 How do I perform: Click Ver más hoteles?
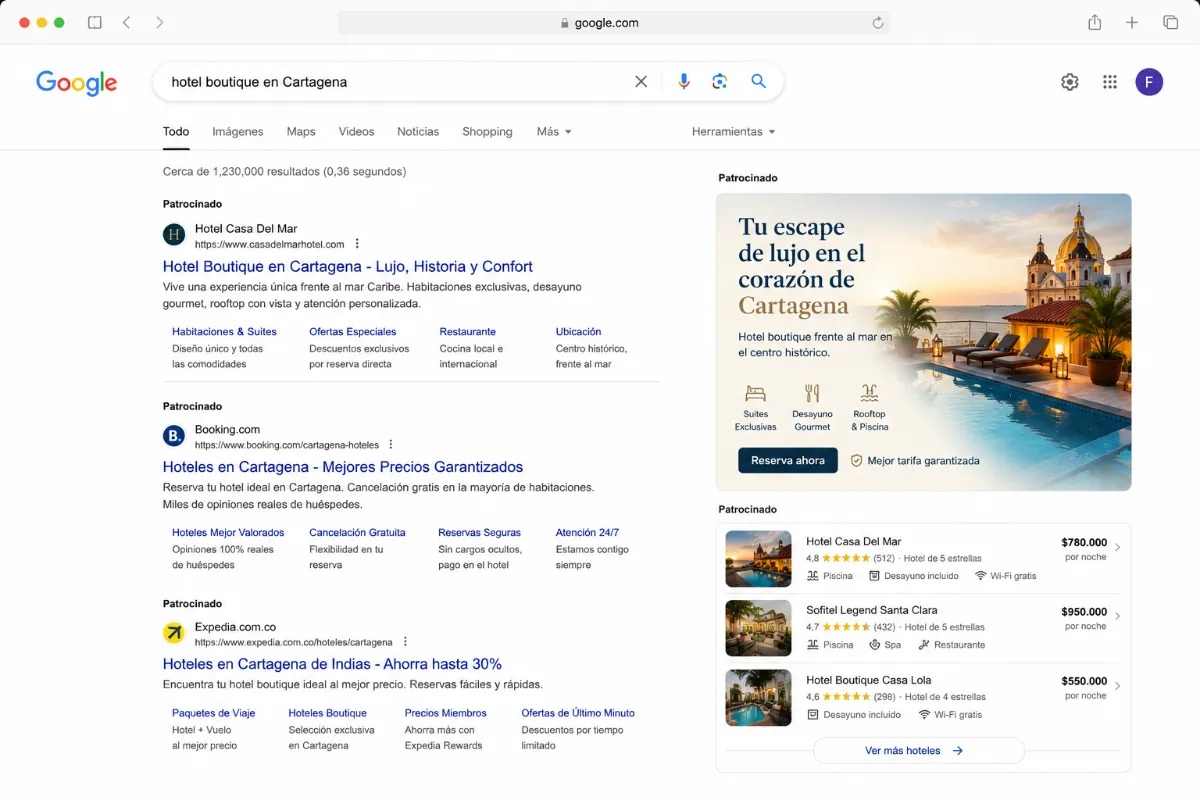[x=918, y=750]
